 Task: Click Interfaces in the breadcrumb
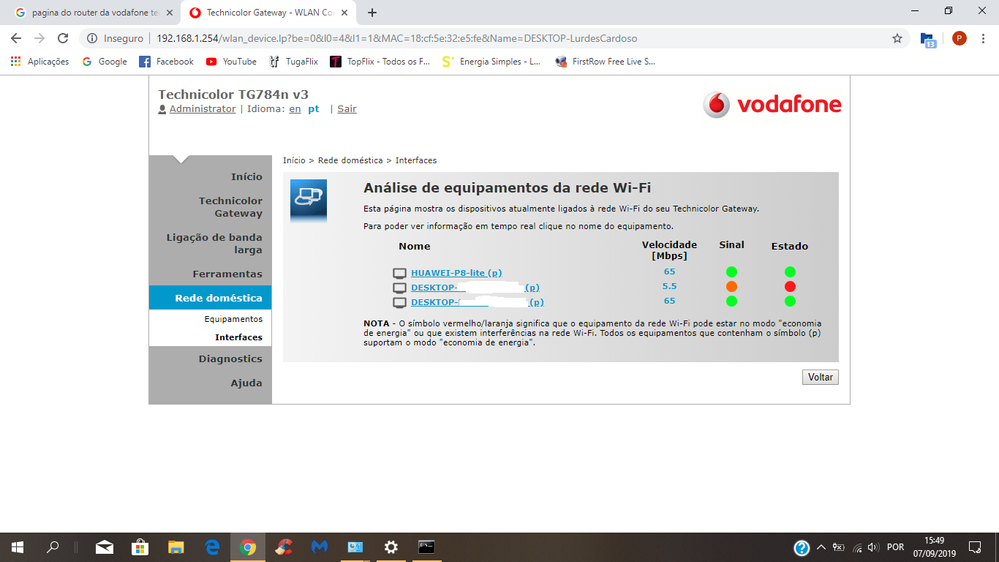coord(415,161)
